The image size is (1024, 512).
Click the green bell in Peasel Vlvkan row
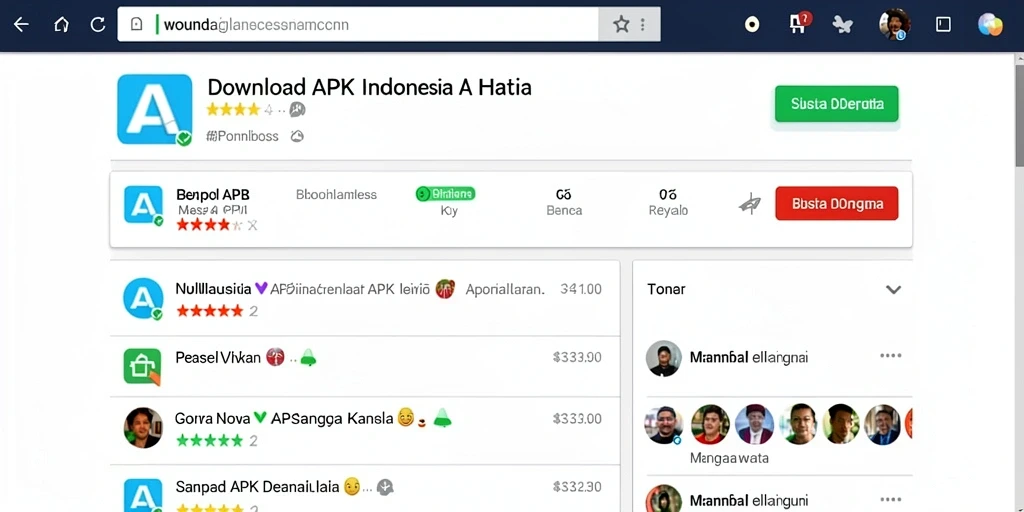308,357
